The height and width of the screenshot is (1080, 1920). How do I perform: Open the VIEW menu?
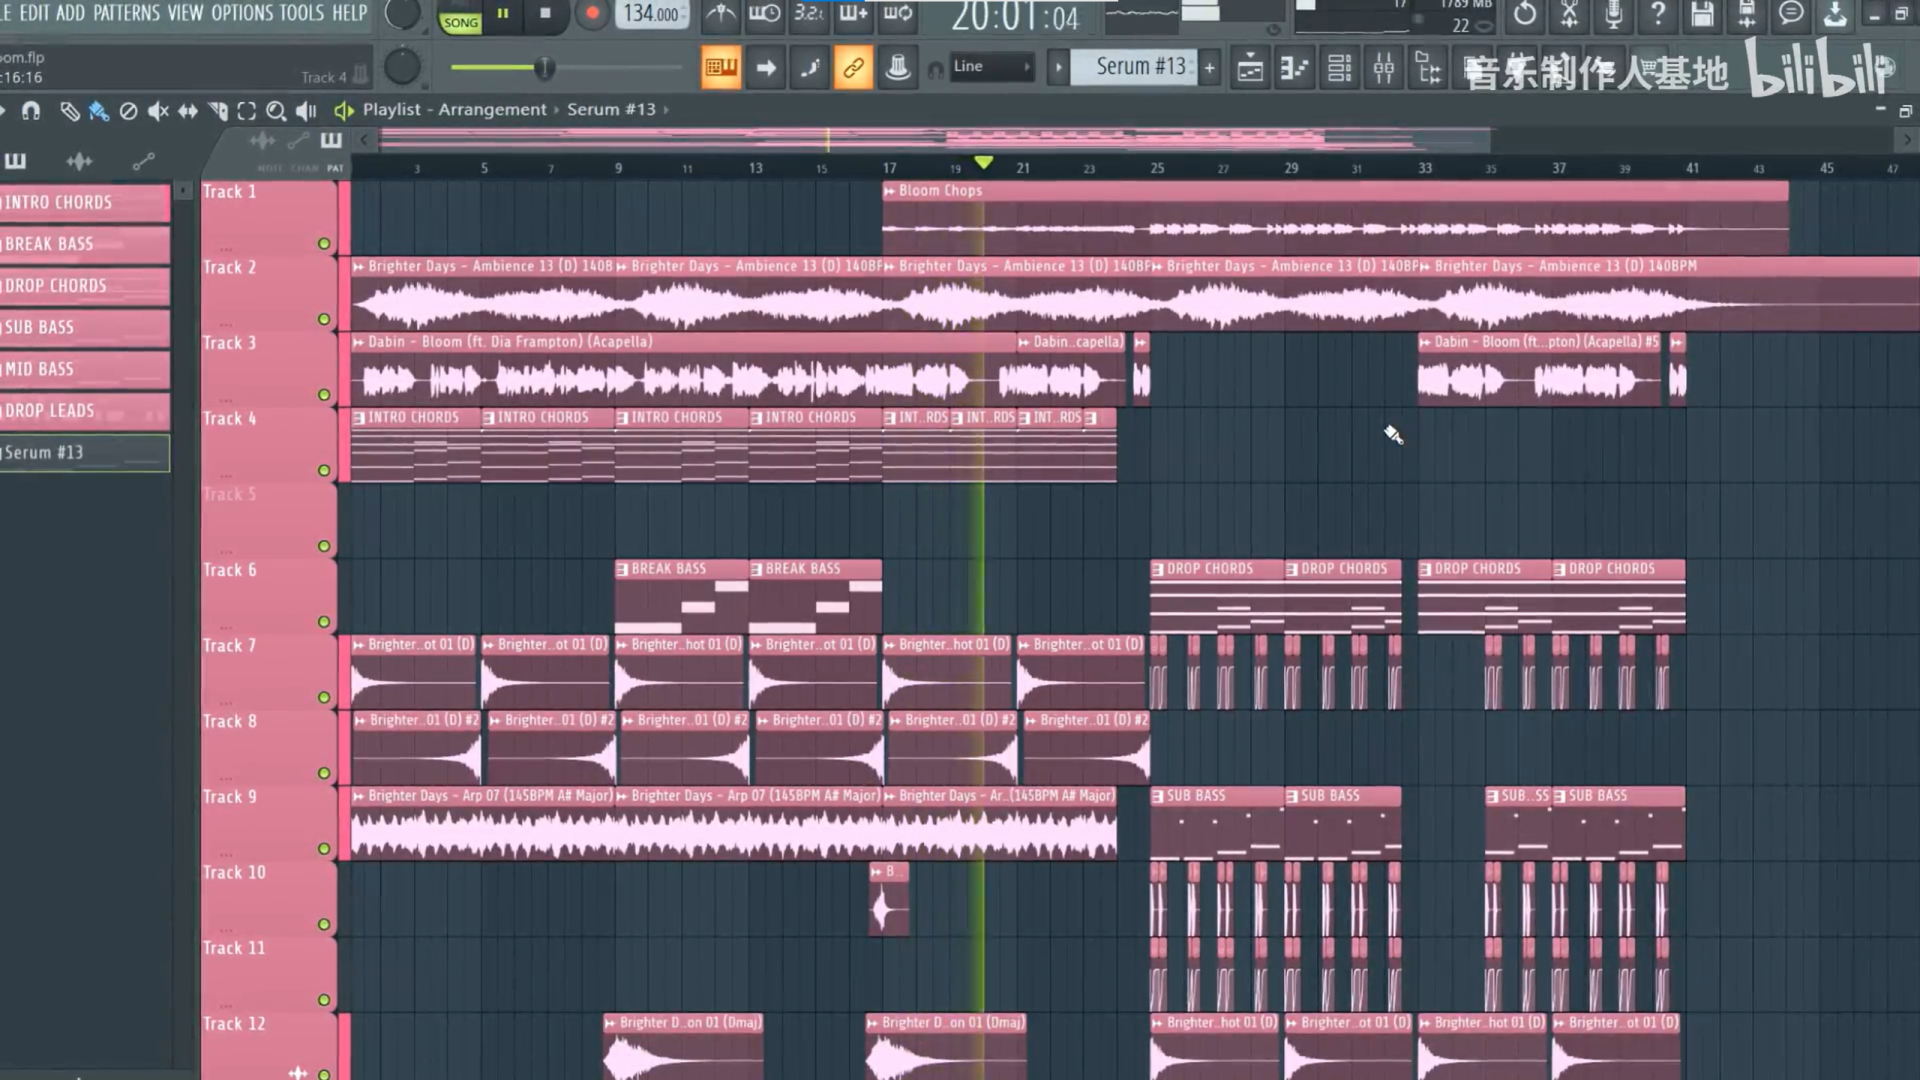tap(185, 13)
